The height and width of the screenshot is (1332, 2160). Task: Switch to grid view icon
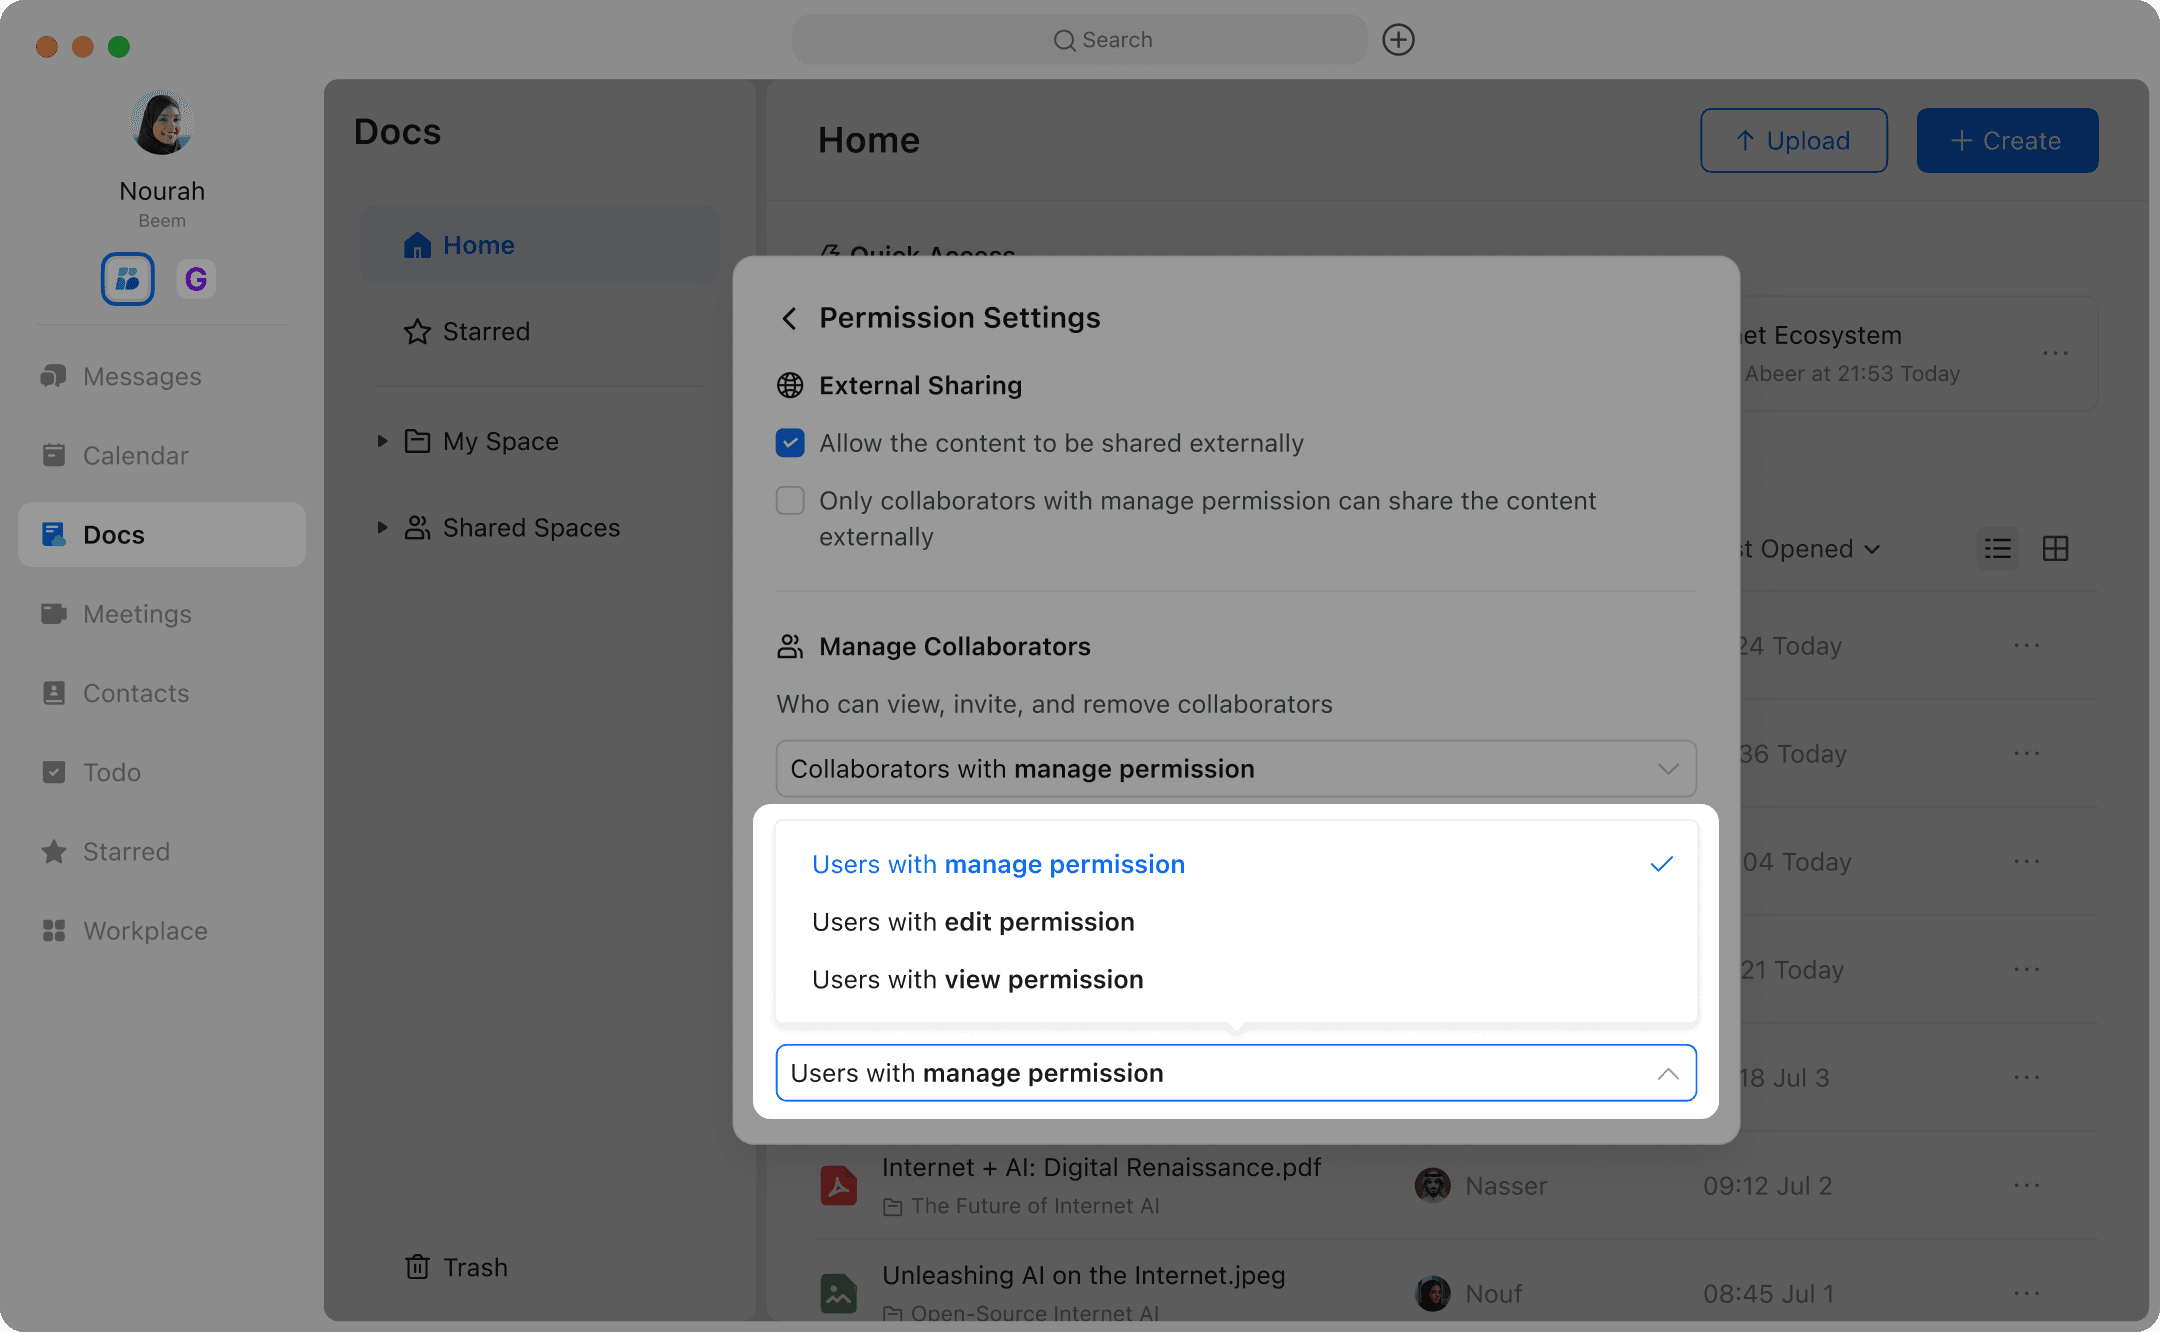[2055, 549]
